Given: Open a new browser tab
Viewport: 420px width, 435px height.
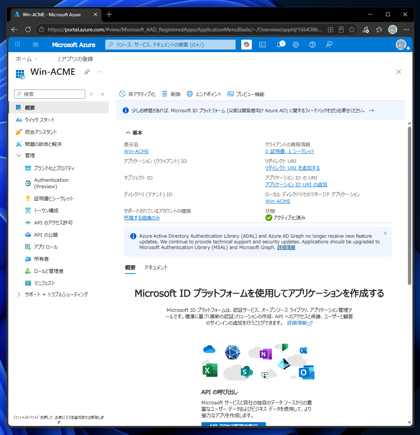Looking at the screenshot, I should (x=109, y=14).
